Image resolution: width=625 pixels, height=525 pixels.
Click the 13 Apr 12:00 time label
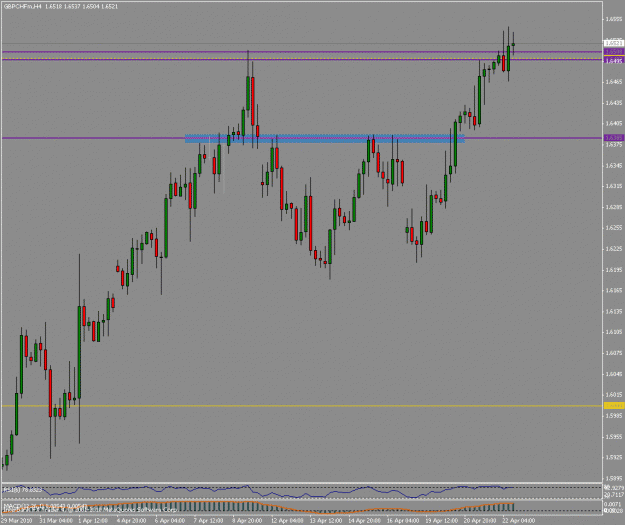[x=326, y=520]
